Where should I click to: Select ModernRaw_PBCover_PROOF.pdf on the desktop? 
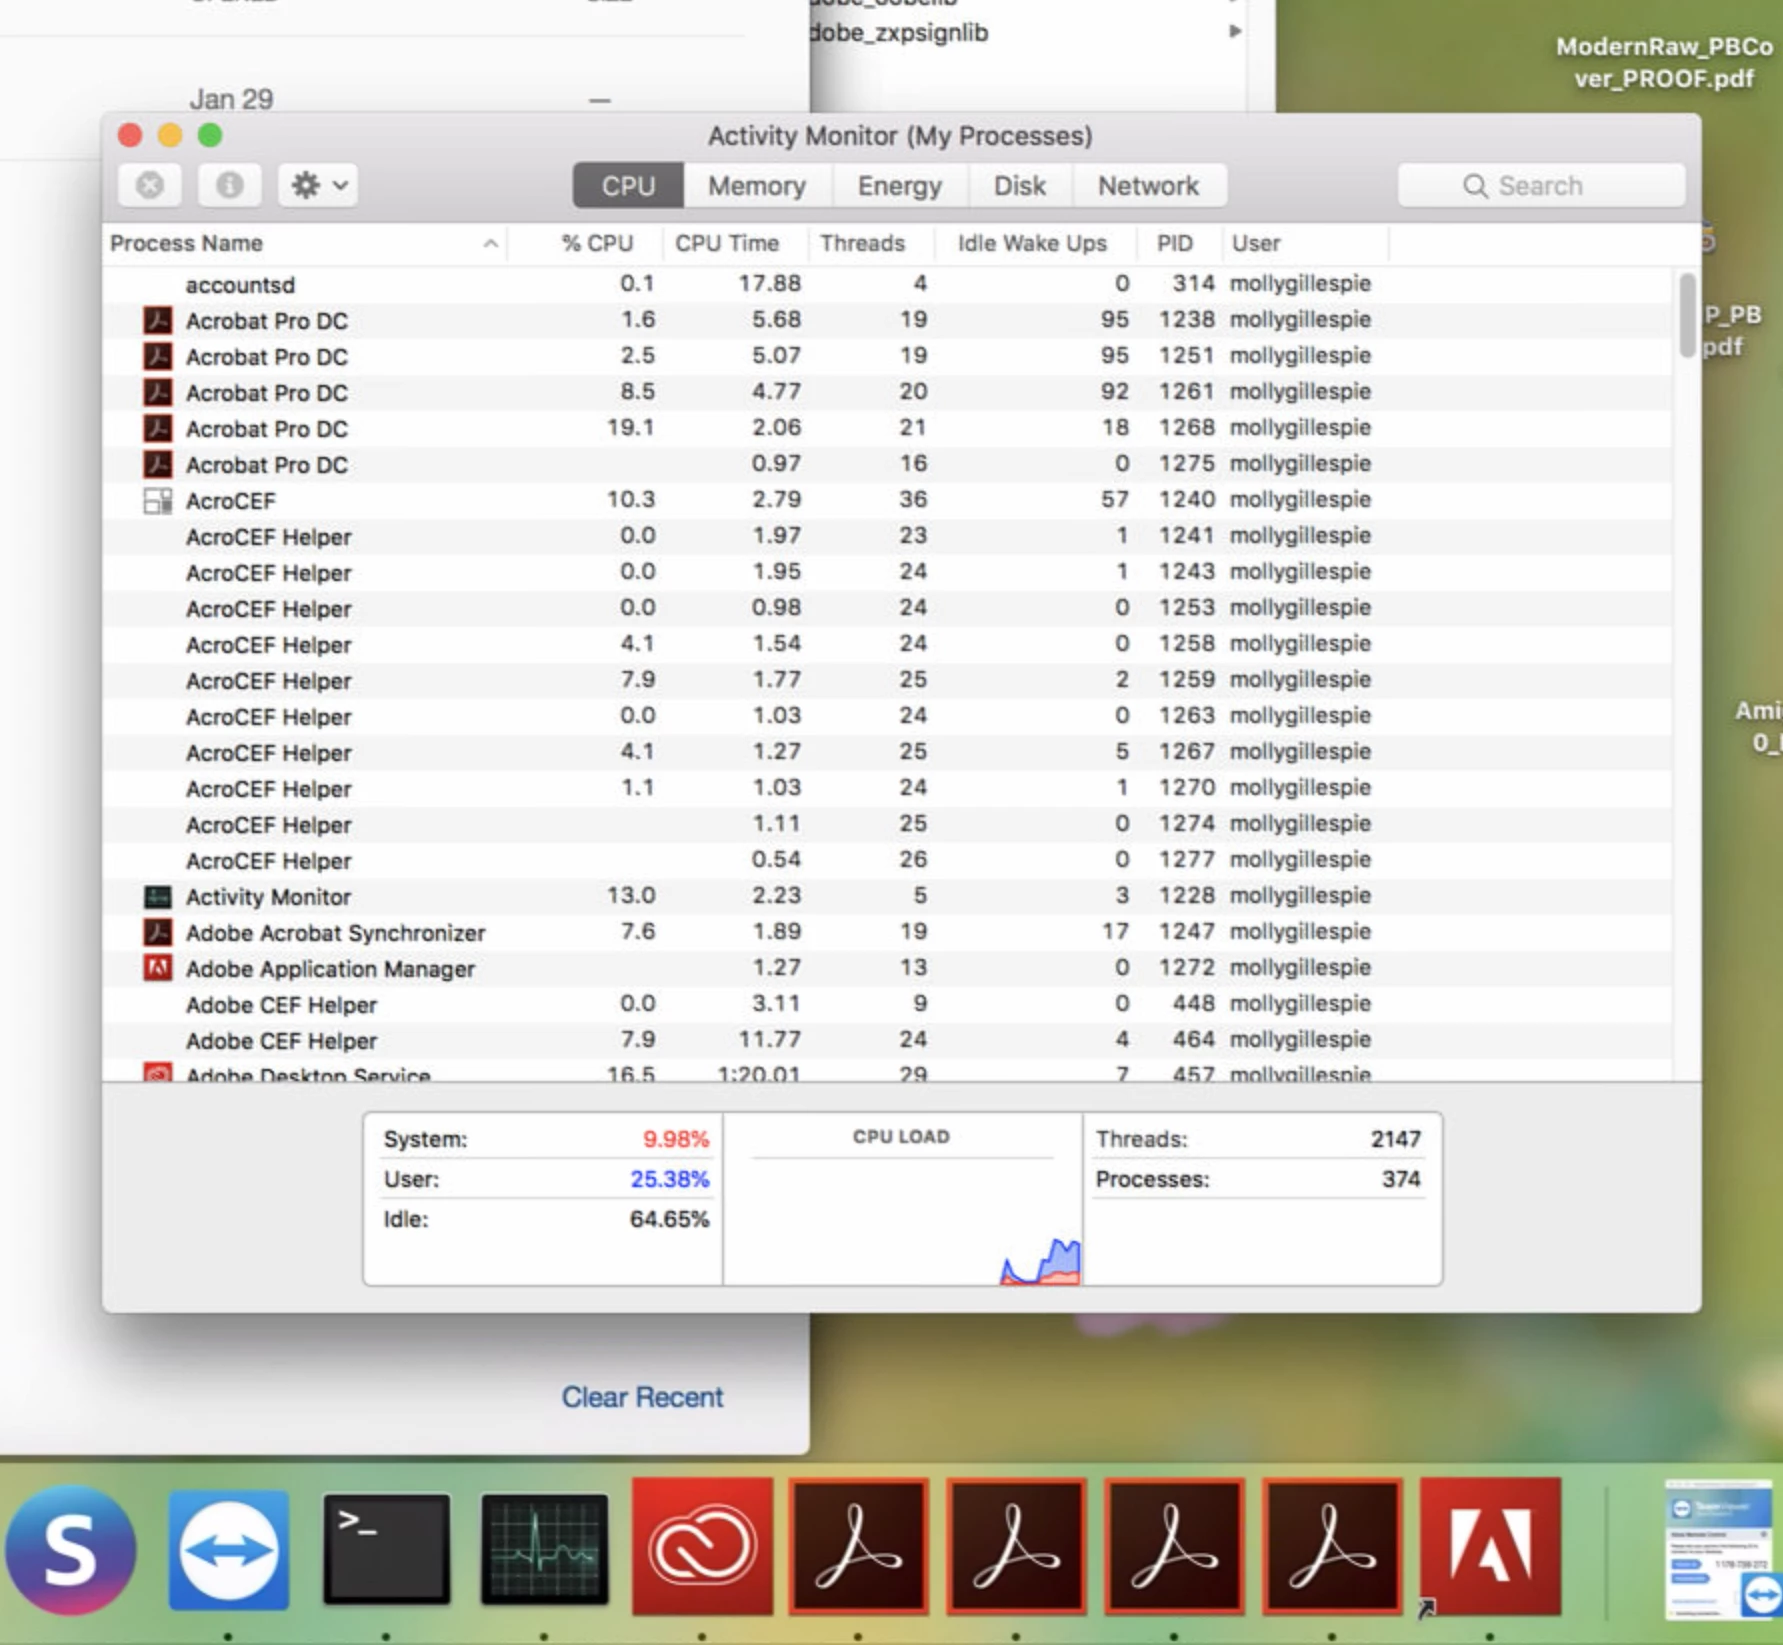tap(1663, 62)
